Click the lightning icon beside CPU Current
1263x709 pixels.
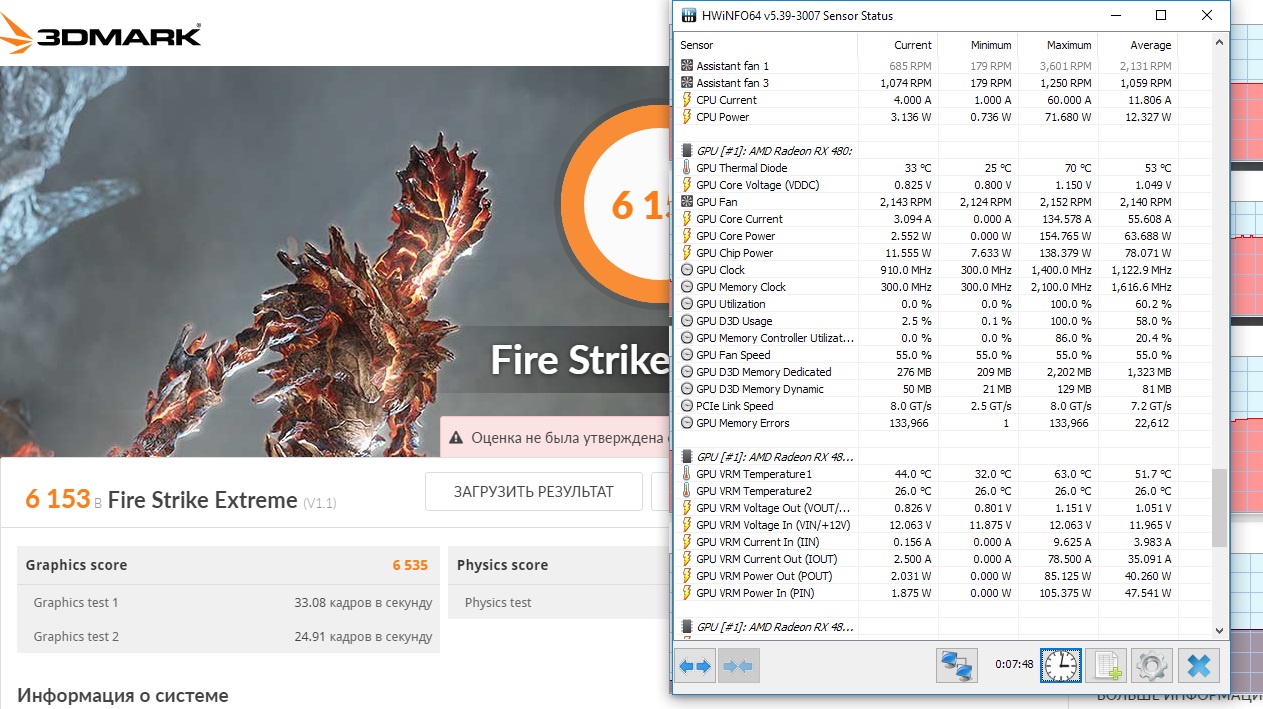[x=687, y=99]
